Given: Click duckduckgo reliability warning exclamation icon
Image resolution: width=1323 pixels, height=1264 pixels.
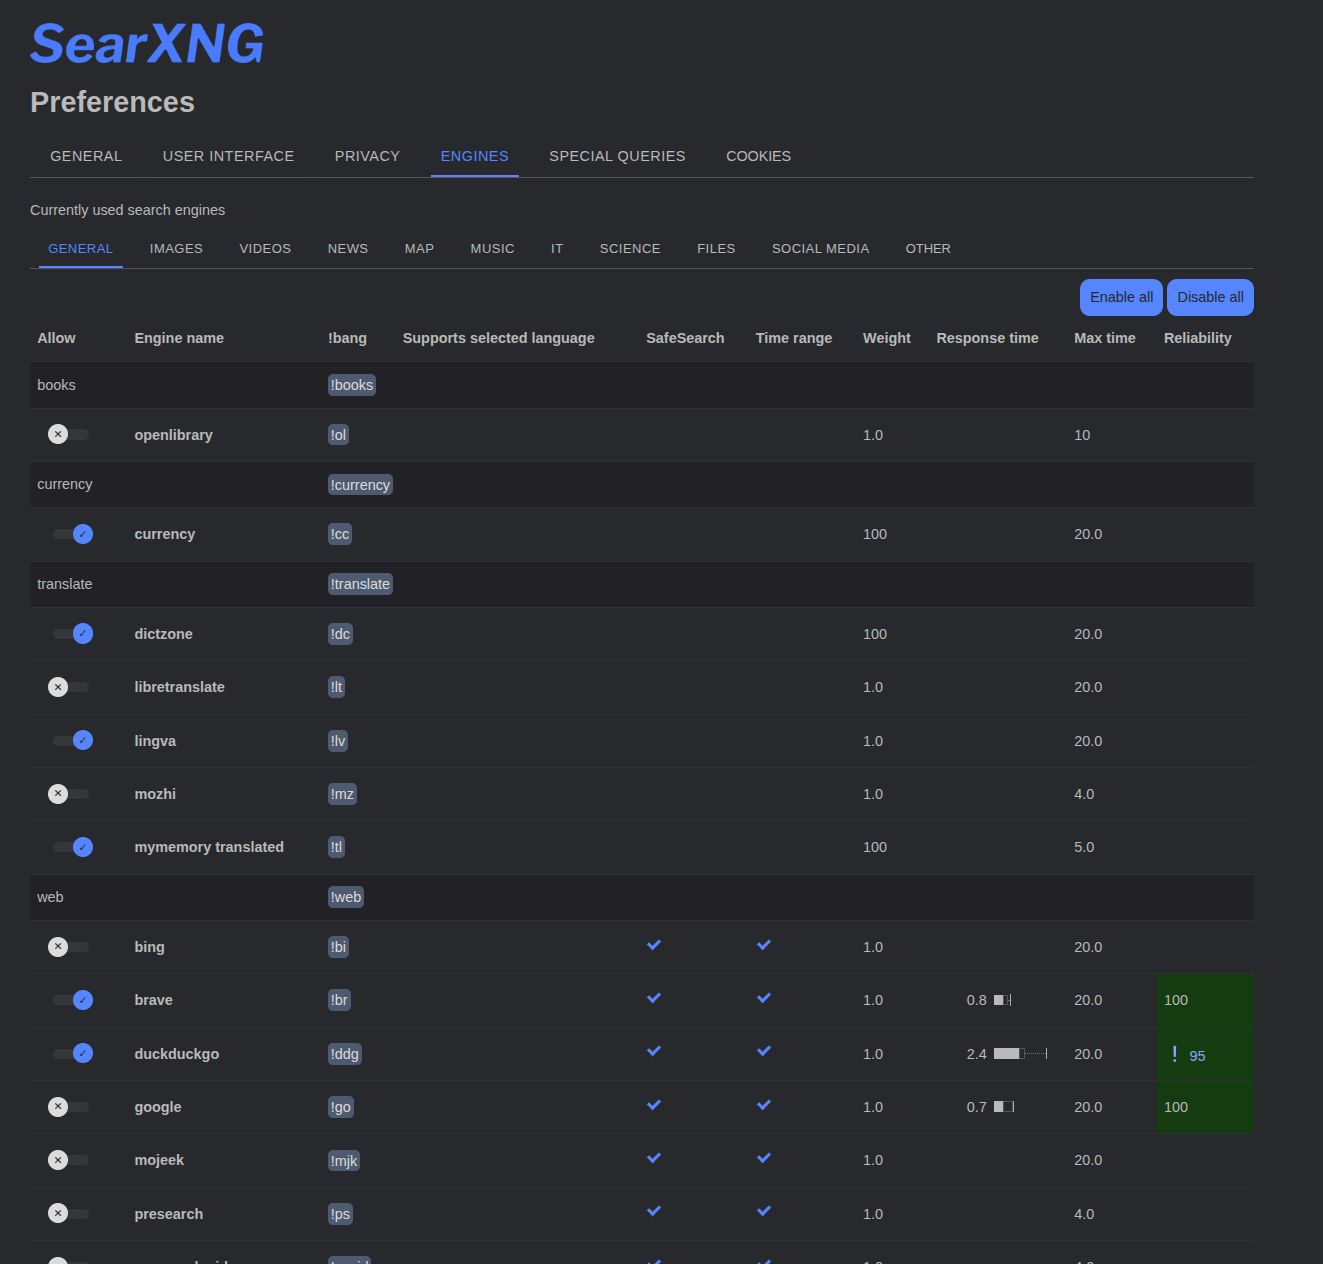Looking at the screenshot, I should (x=1174, y=1054).
